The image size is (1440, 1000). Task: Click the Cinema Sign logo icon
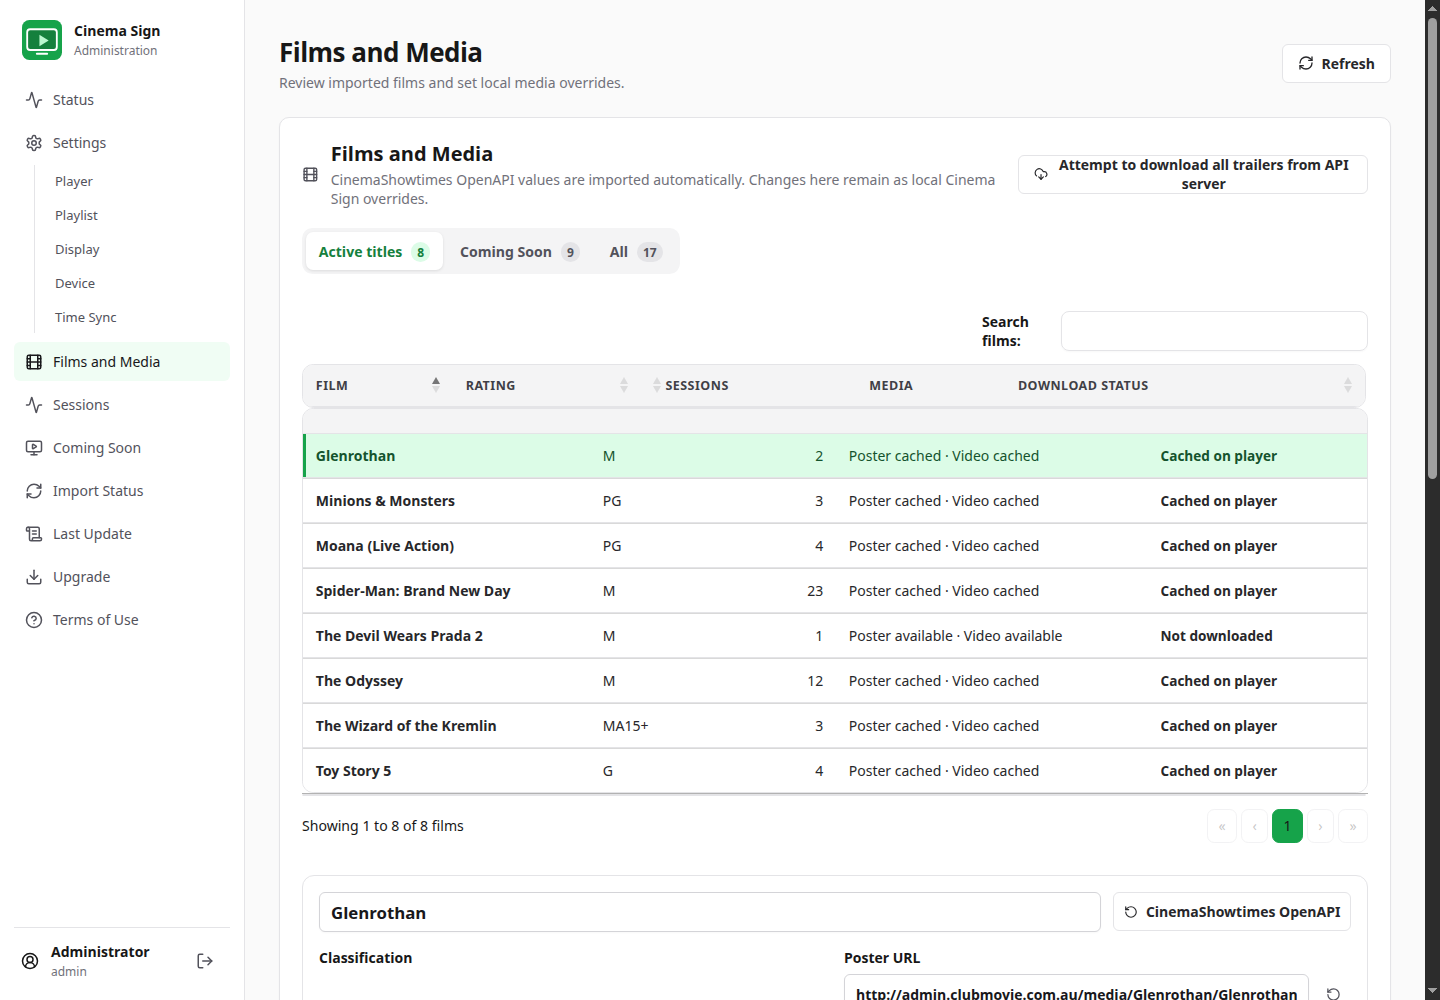coord(42,40)
